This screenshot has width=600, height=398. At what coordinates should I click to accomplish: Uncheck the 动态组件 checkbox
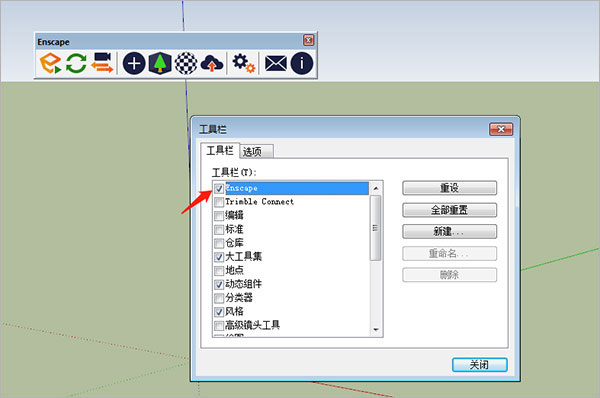(219, 284)
